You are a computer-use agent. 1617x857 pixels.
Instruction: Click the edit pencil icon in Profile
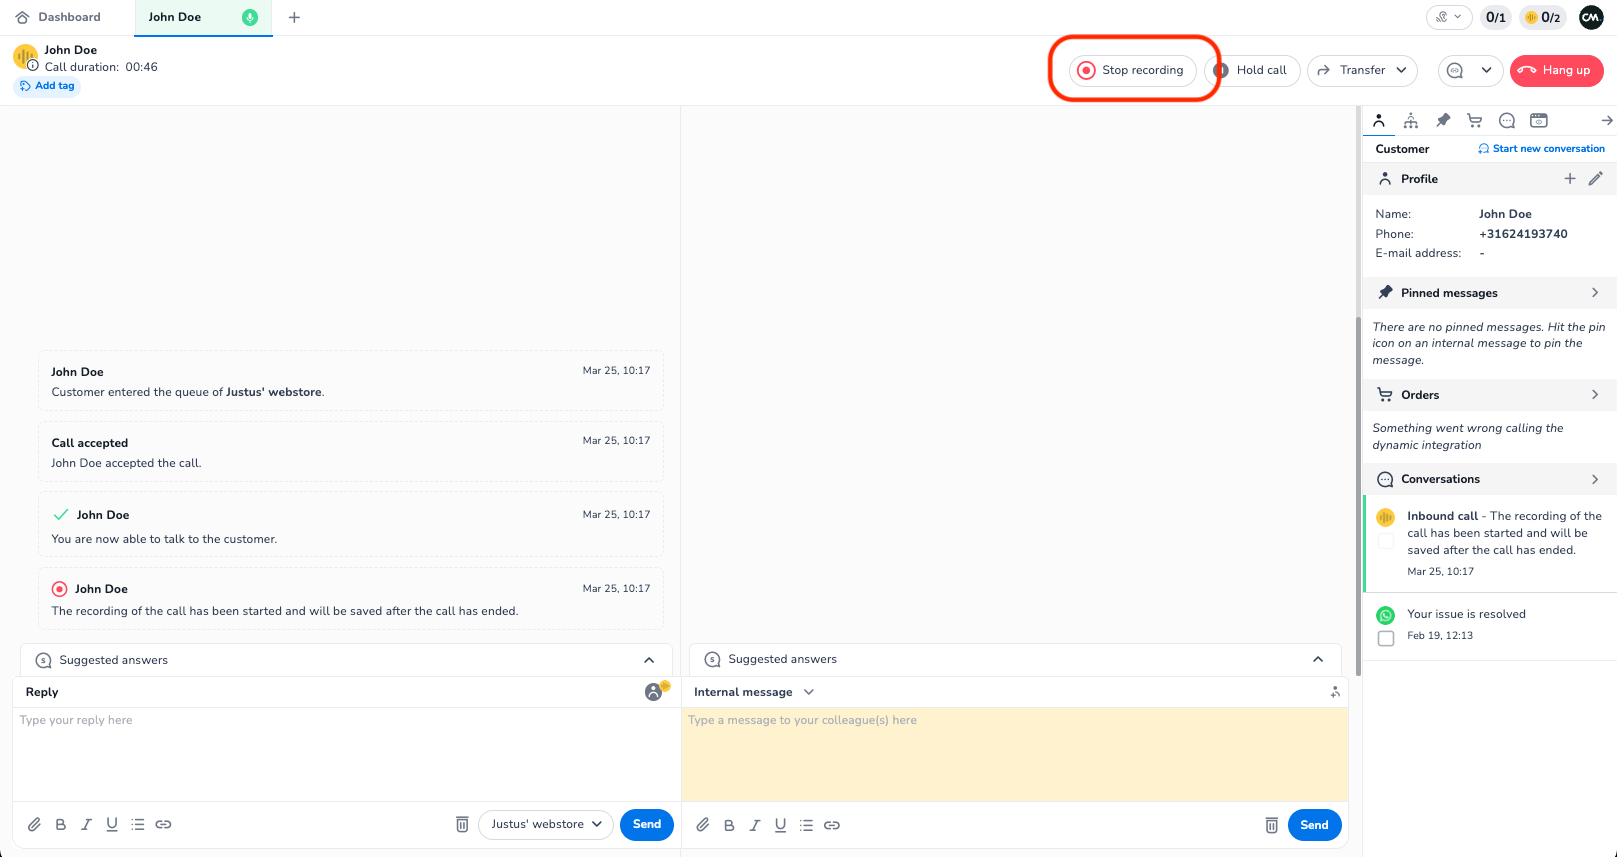point(1595,179)
